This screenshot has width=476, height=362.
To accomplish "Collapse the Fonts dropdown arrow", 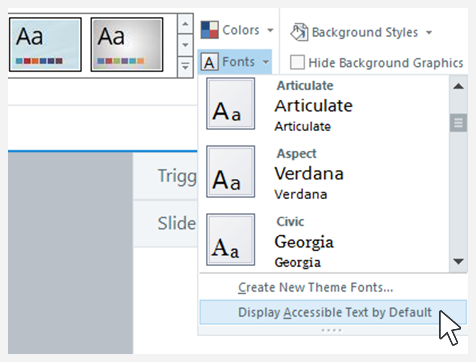I will (266, 62).
